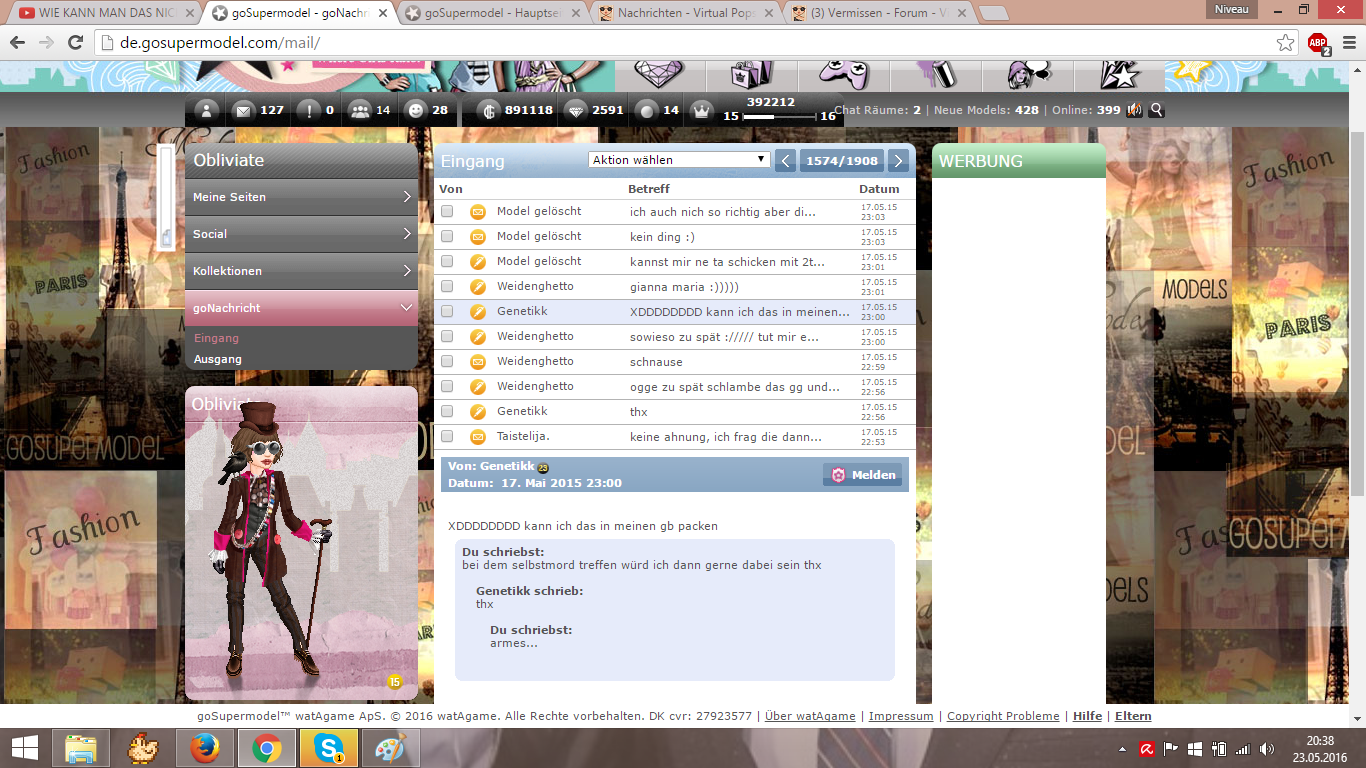This screenshot has height=768, width=1366.
Task: Click the mail envelope icon in status bar
Action: pos(242,111)
